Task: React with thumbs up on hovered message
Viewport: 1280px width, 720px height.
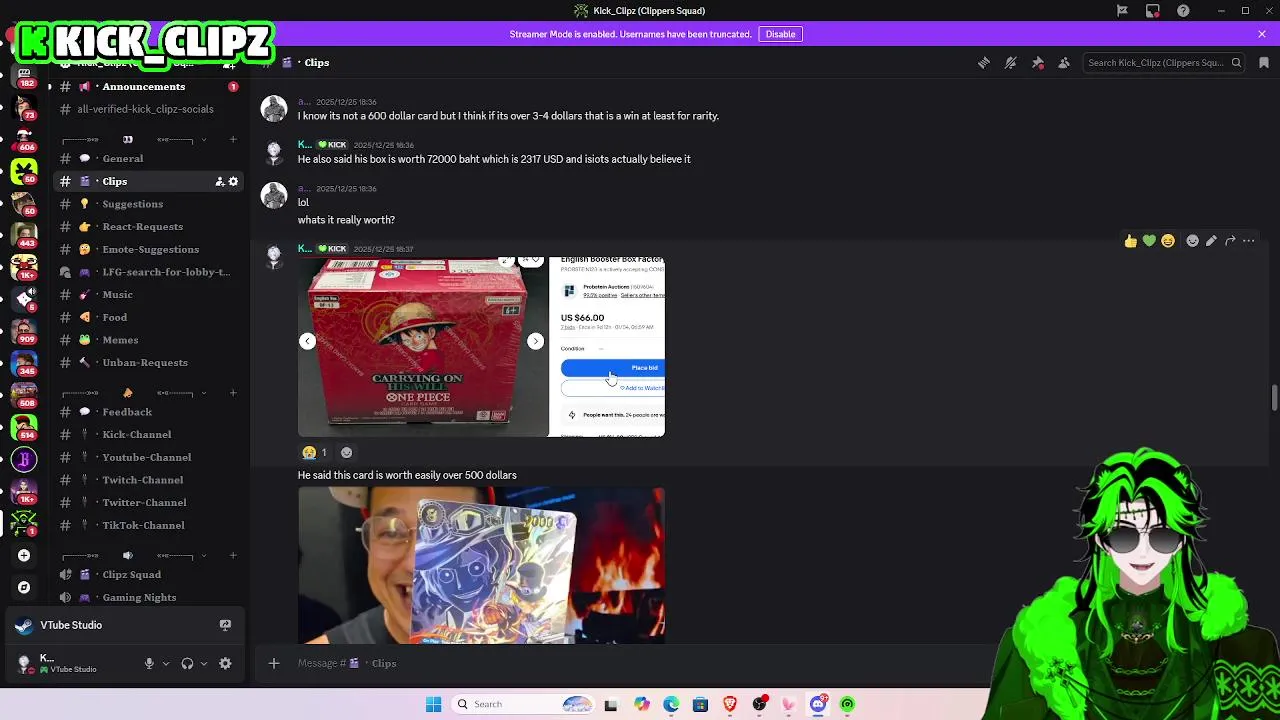Action: click(x=1130, y=241)
